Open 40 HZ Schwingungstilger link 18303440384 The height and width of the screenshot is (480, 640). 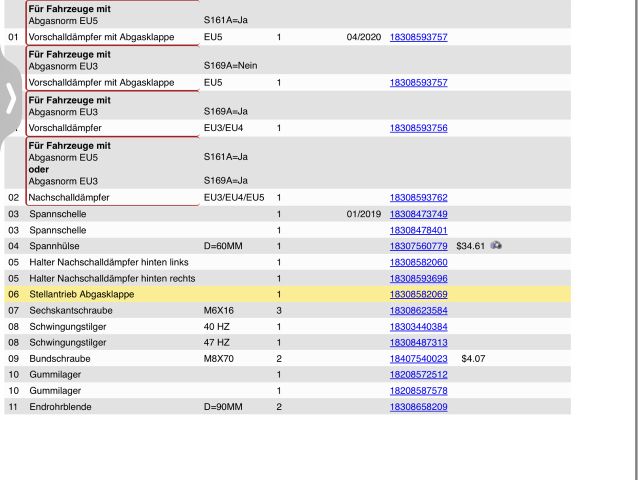(418, 326)
